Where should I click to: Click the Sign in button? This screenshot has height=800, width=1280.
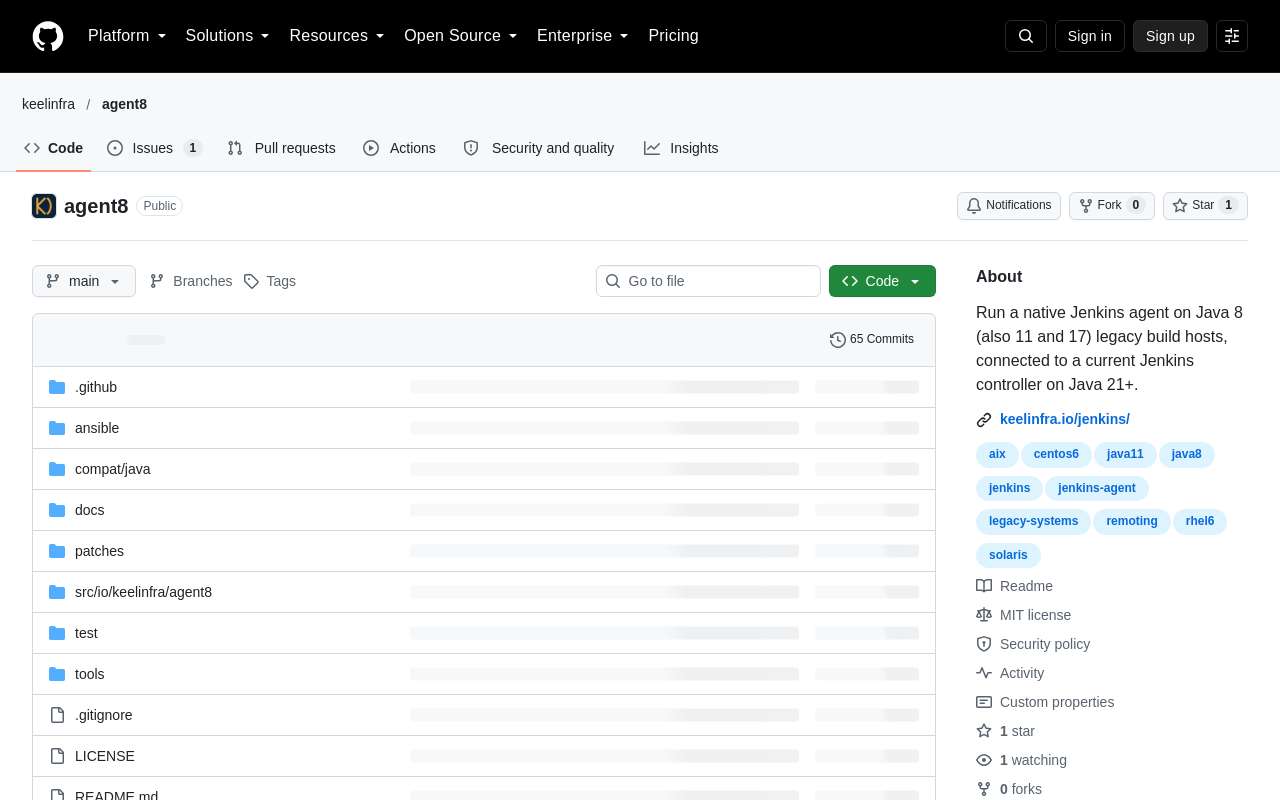point(1090,36)
